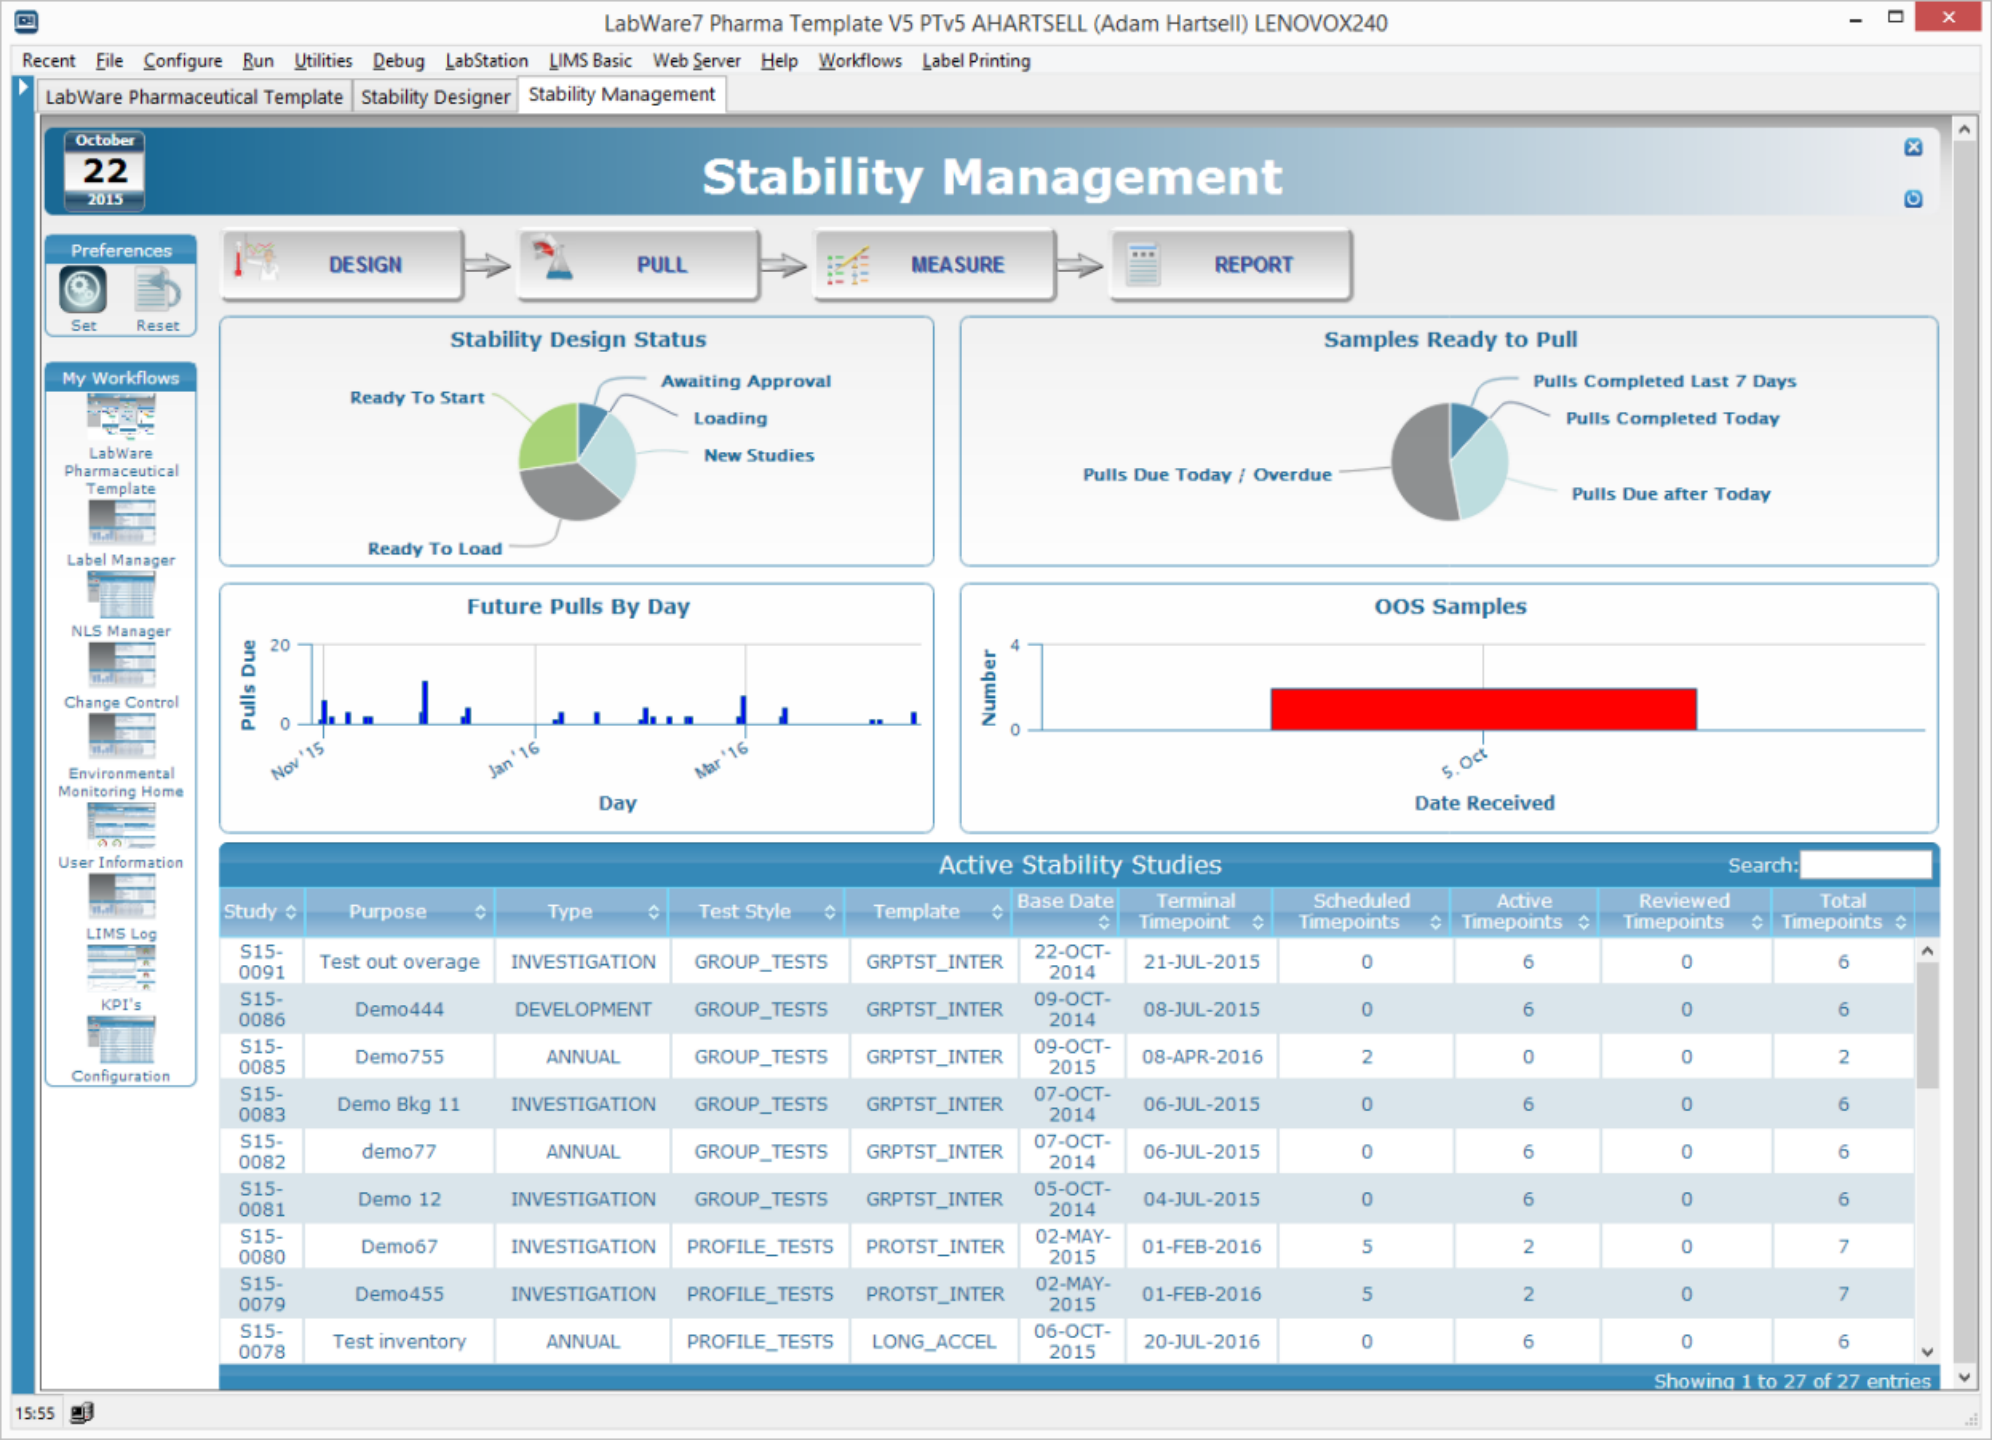This screenshot has width=1992, height=1440.
Task: Click the Active Stability Studies search field
Action: (x=1865, y=865)
